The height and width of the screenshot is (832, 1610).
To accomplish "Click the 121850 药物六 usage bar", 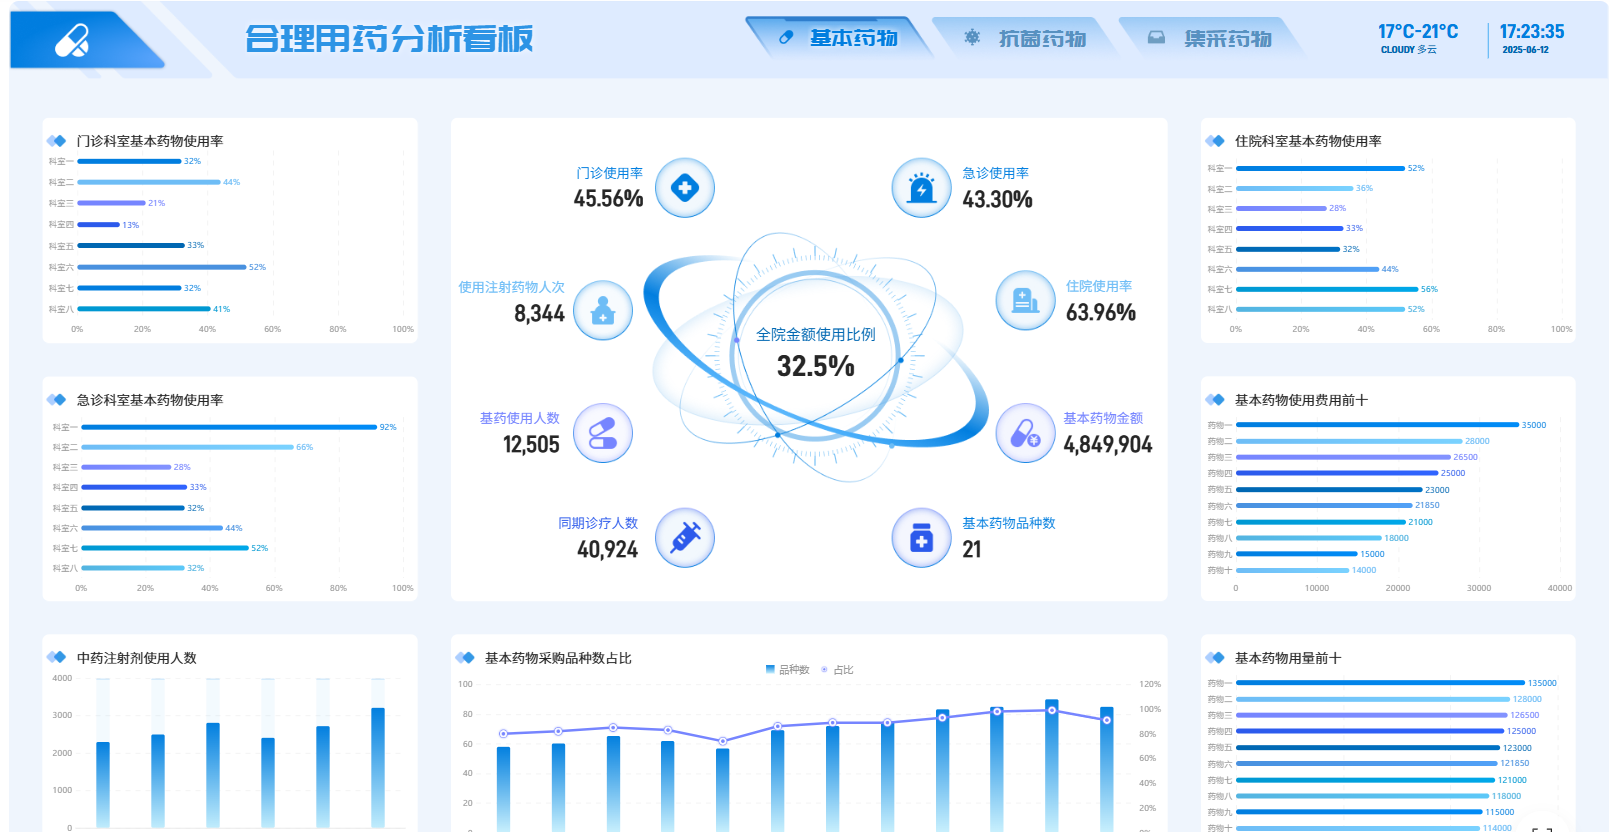I will [x=1366, y=764].
